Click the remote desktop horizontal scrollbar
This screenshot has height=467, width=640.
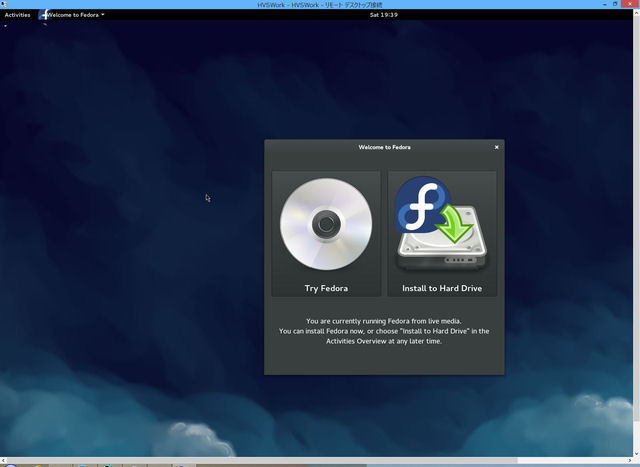[x=262, y=460]
